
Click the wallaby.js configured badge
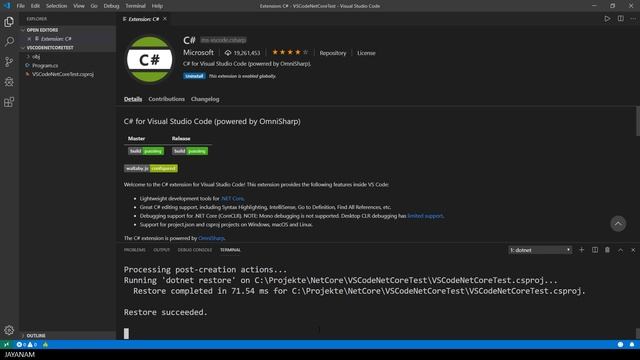[151, 168]
